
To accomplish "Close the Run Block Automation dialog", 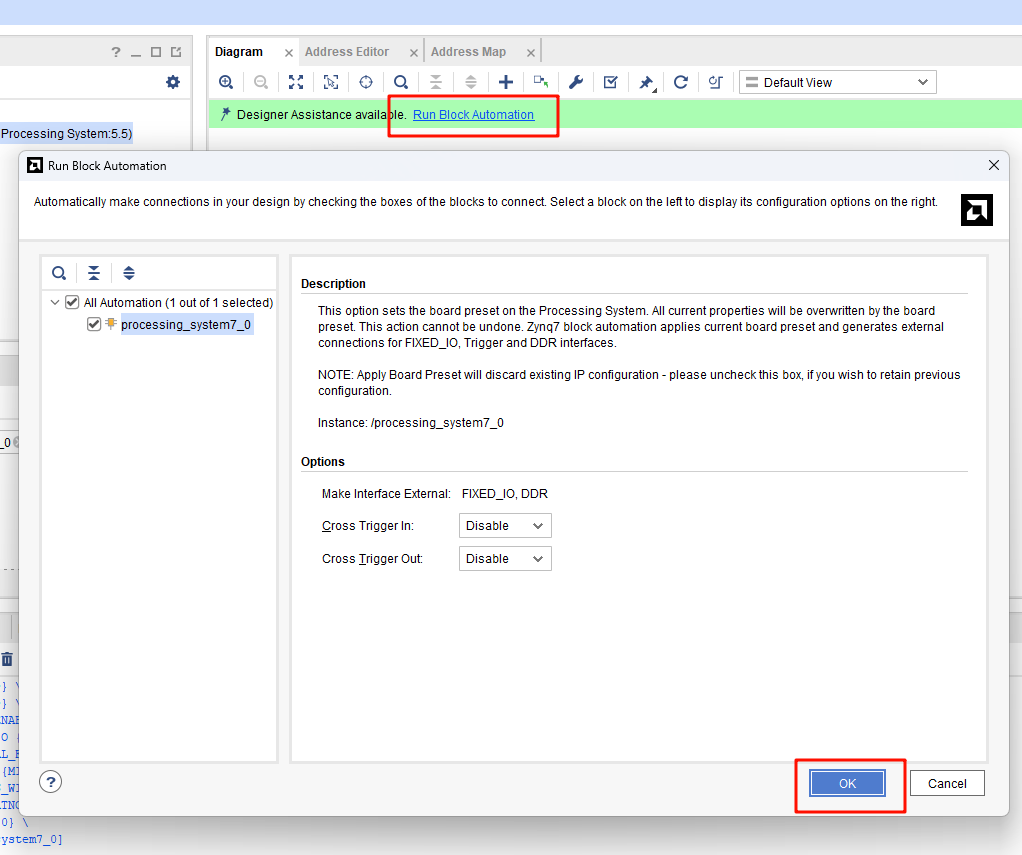I will [x=993, y=166].
